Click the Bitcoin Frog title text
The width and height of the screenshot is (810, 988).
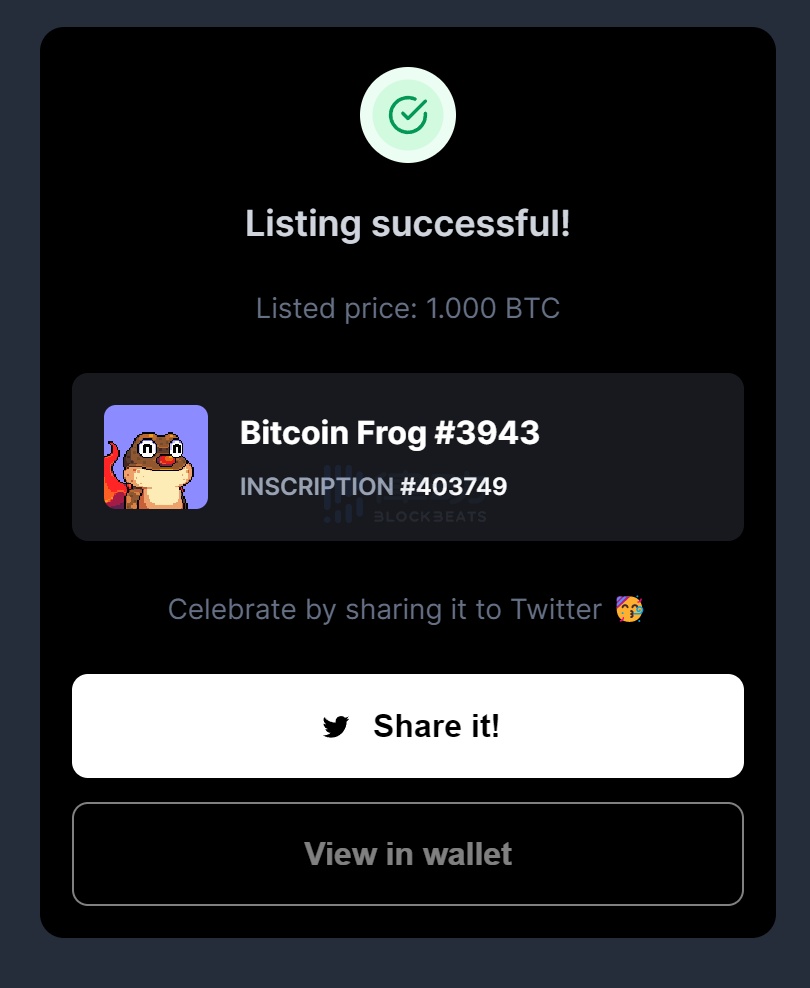pos(333,433)
